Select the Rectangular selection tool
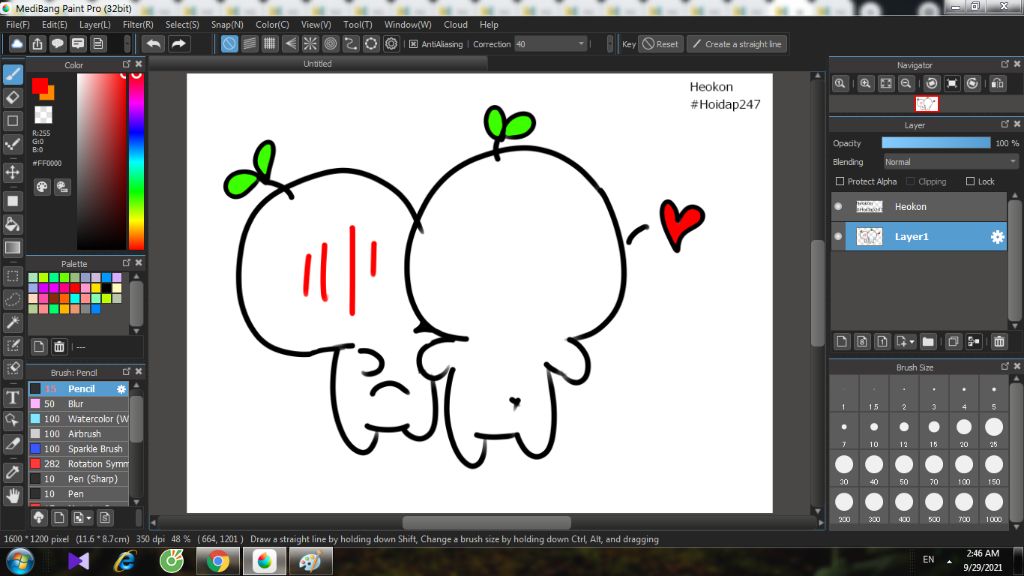Screen dimensions: 1024x576 12,276
